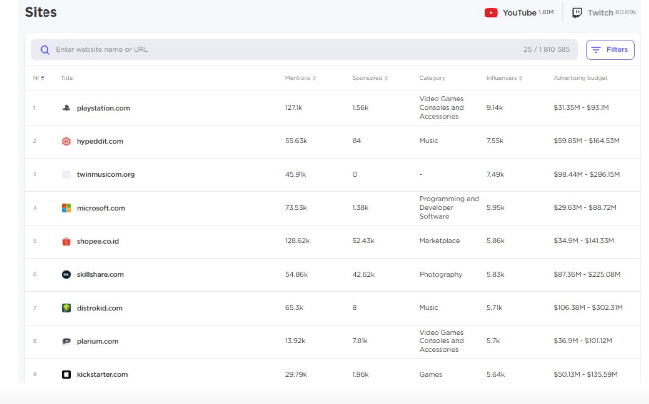Click the 52.43k sponsored cell for shopee.co.id
Image resolution: width=649 pixels, height=404 pixels.
click(363, 240)
